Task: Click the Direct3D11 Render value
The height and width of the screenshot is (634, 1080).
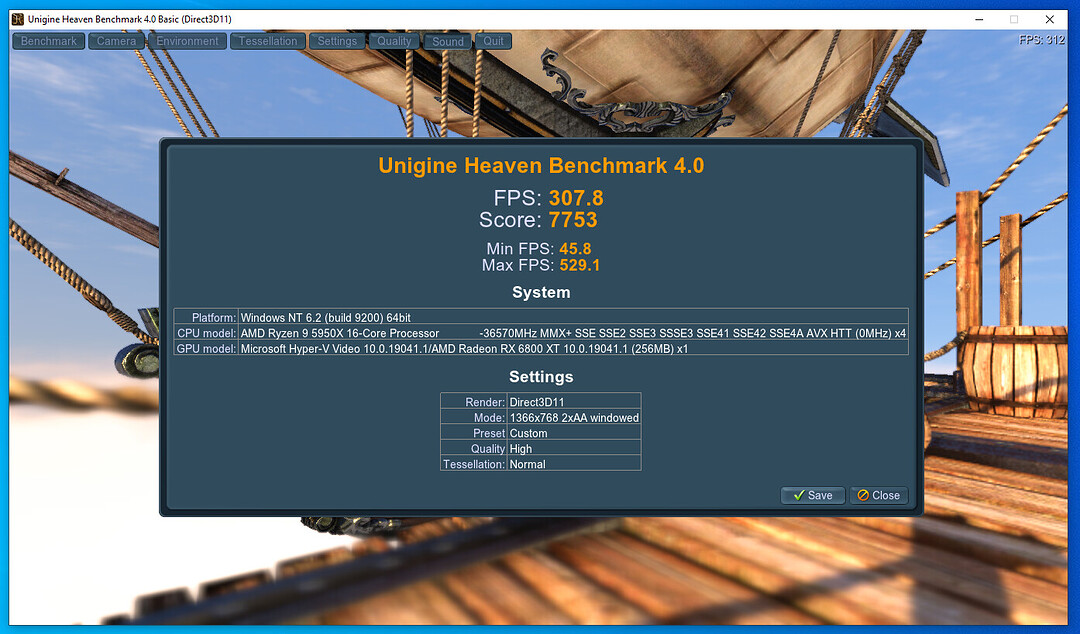Action: (537, 402)
